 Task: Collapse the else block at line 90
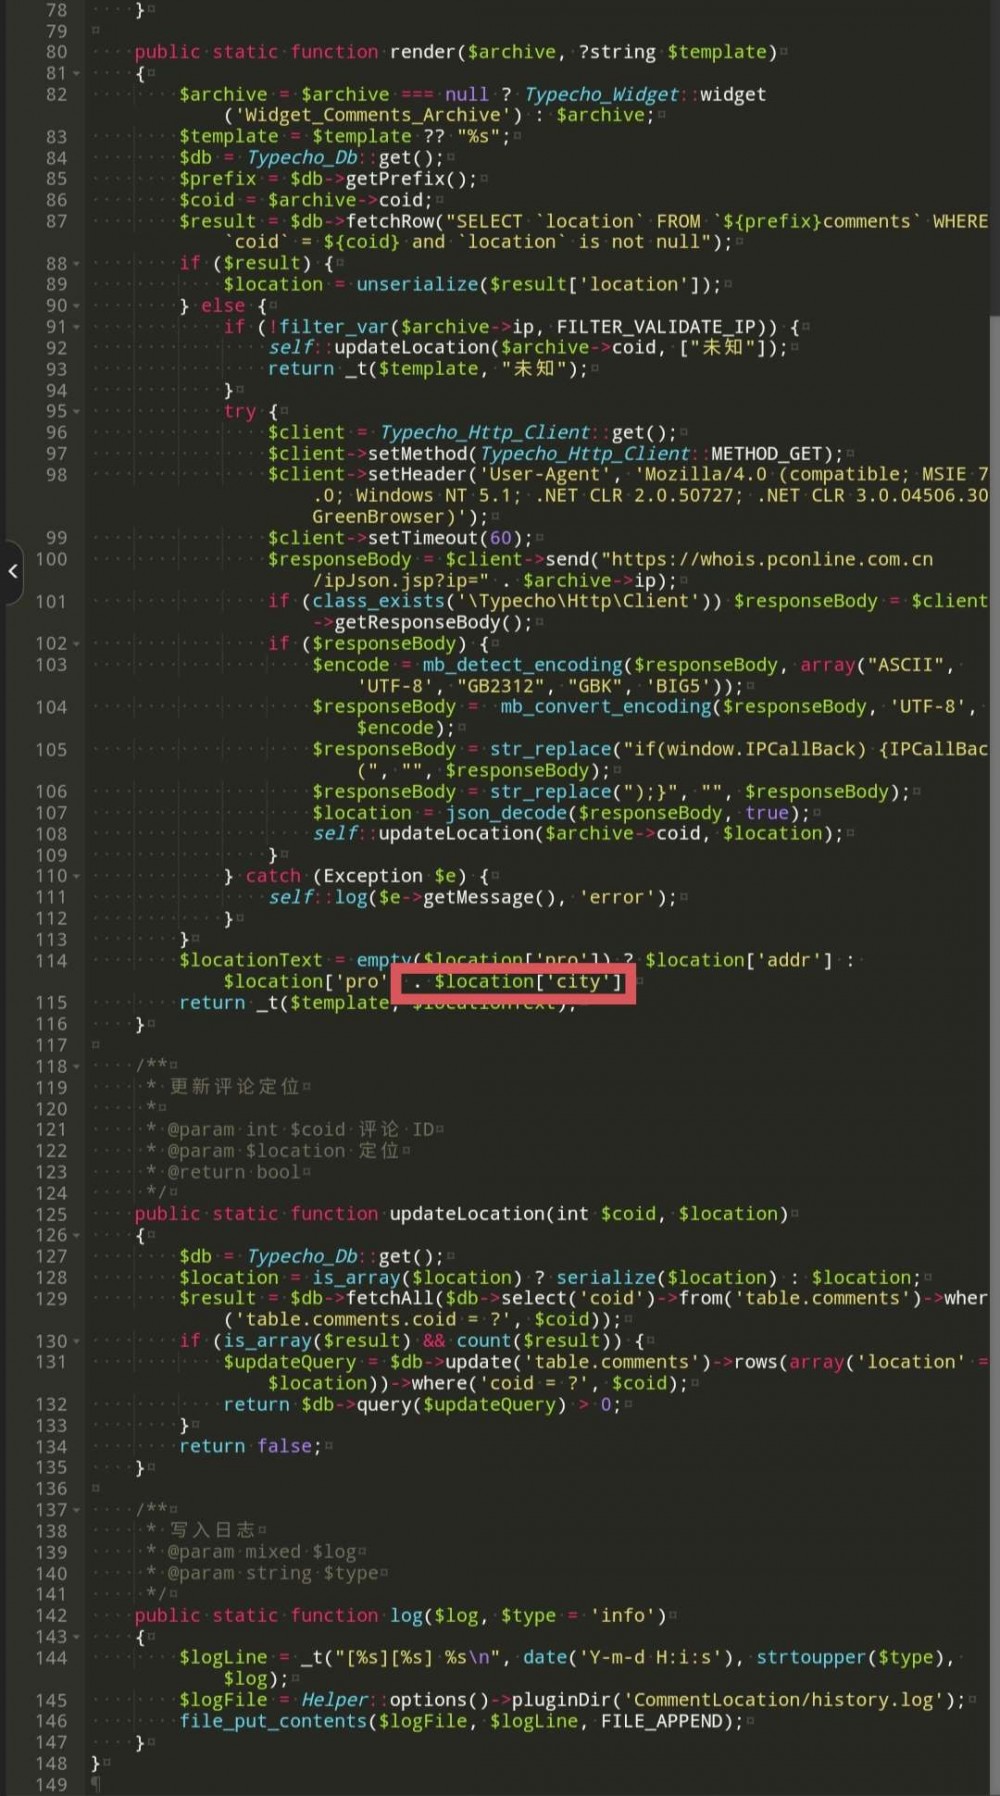(77, 306)
